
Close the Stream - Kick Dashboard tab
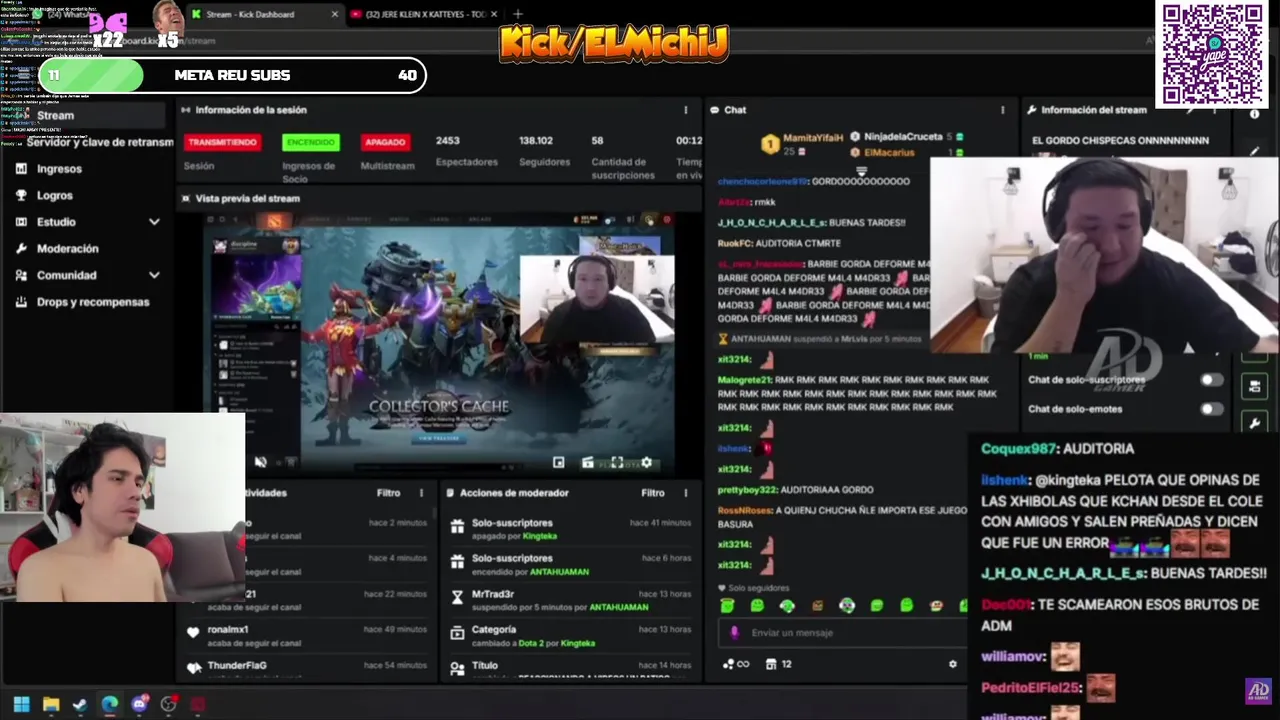[335, 14]
